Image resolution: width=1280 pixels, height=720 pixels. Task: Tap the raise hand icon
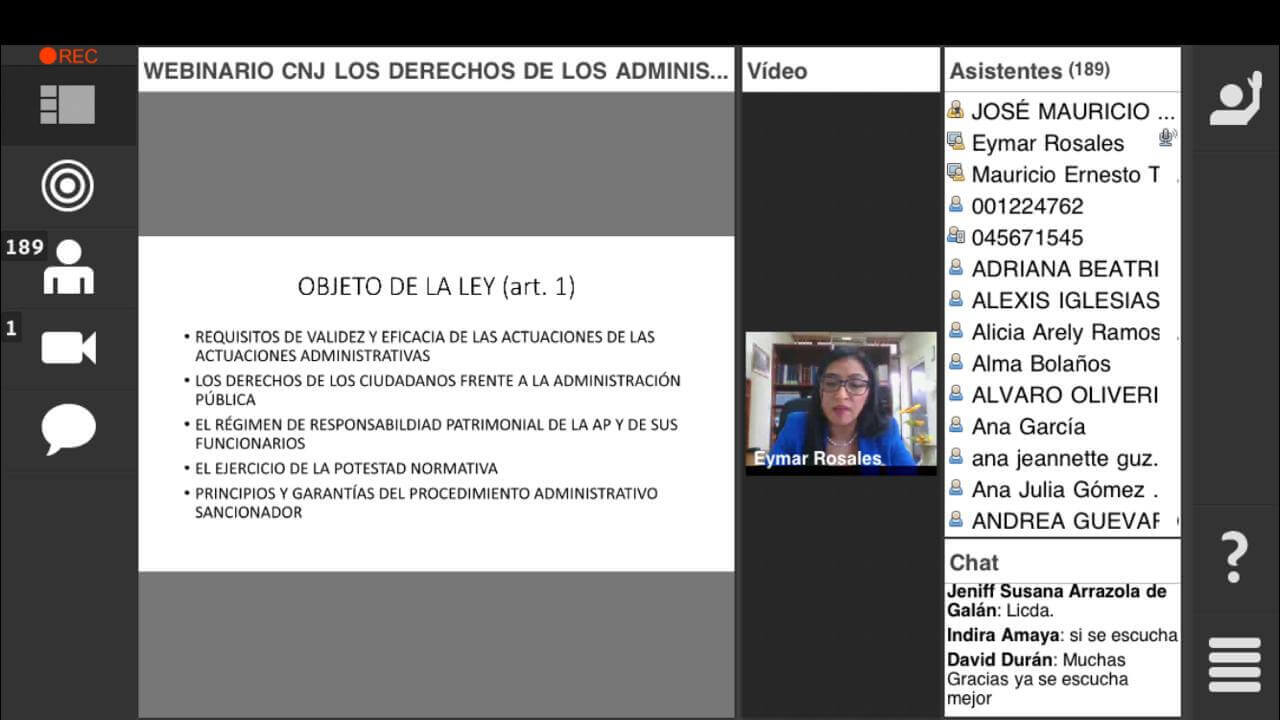(1235, 98)
